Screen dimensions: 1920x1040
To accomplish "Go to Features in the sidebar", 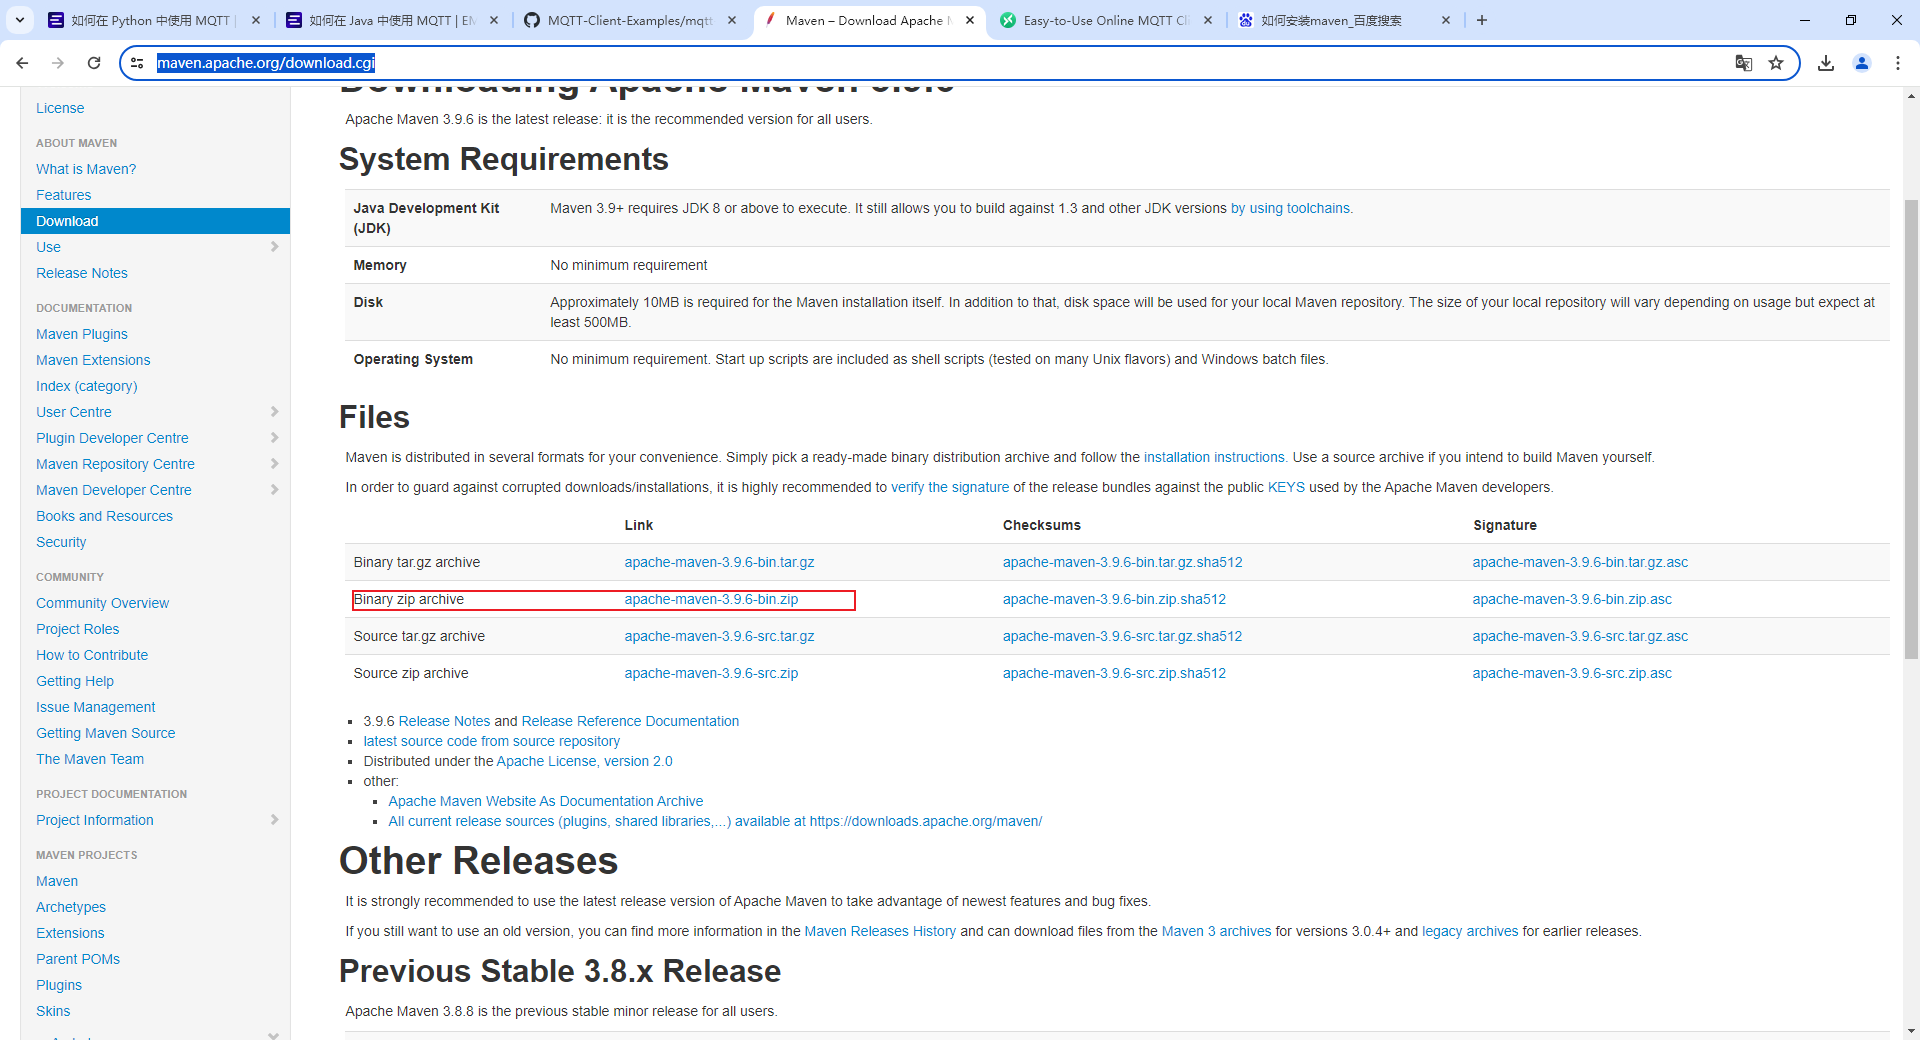I will click(63, 195).
